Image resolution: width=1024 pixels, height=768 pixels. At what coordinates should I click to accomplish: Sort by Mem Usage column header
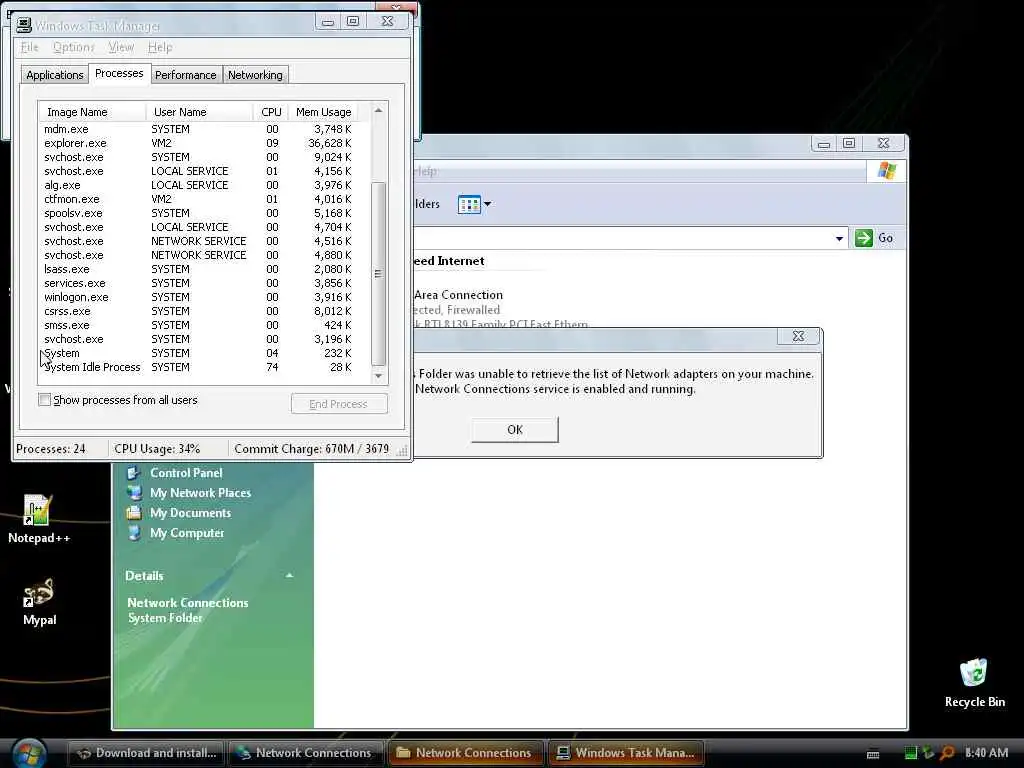point(323,112)
